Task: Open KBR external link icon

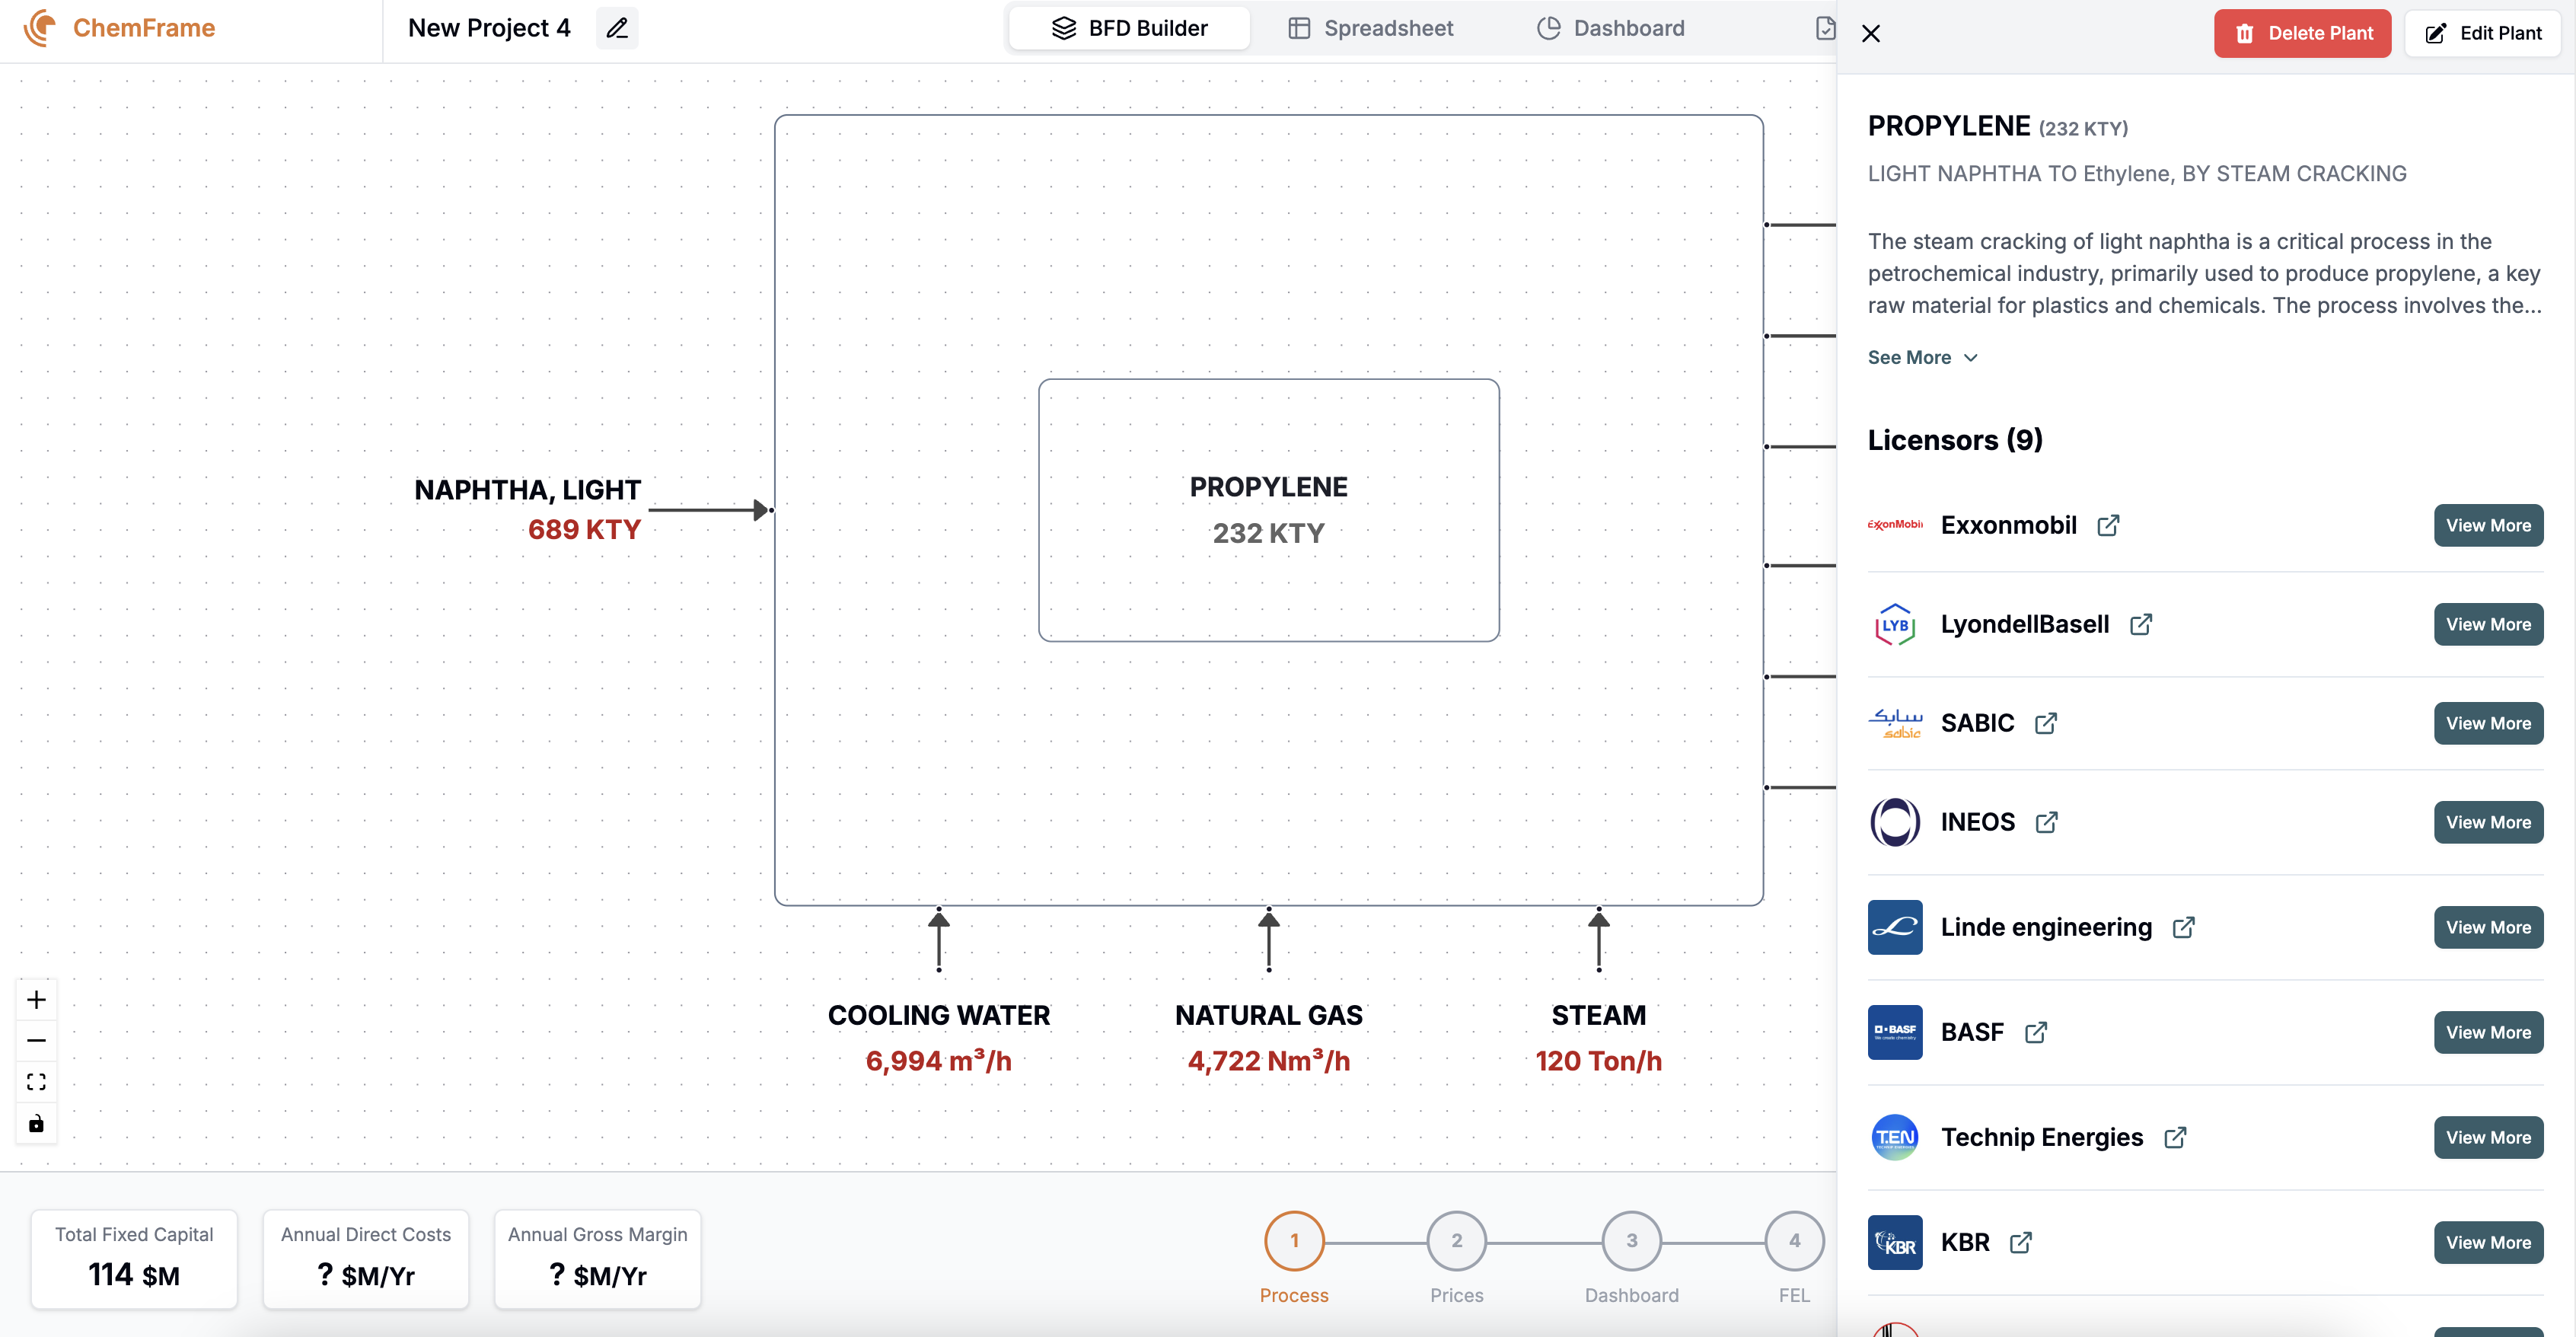Action: [x=2021, y=1242]
